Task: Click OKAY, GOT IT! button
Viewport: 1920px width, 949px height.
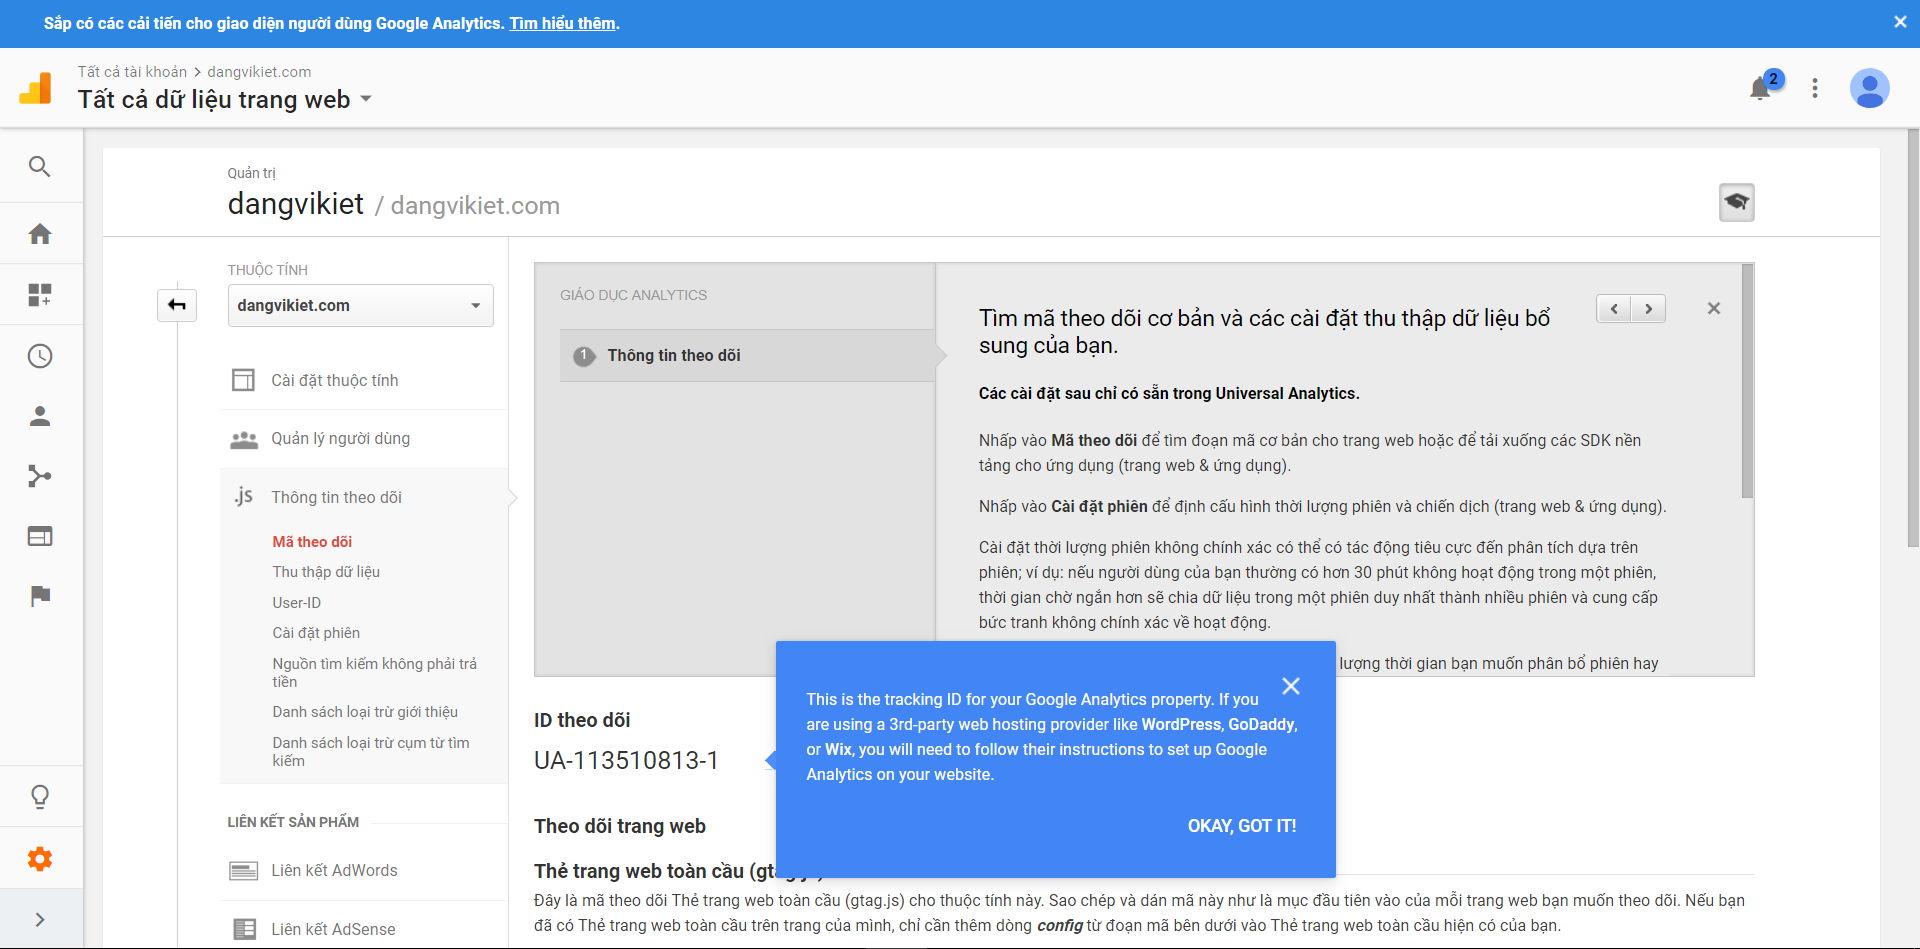Action: [x=1242, y=825]
